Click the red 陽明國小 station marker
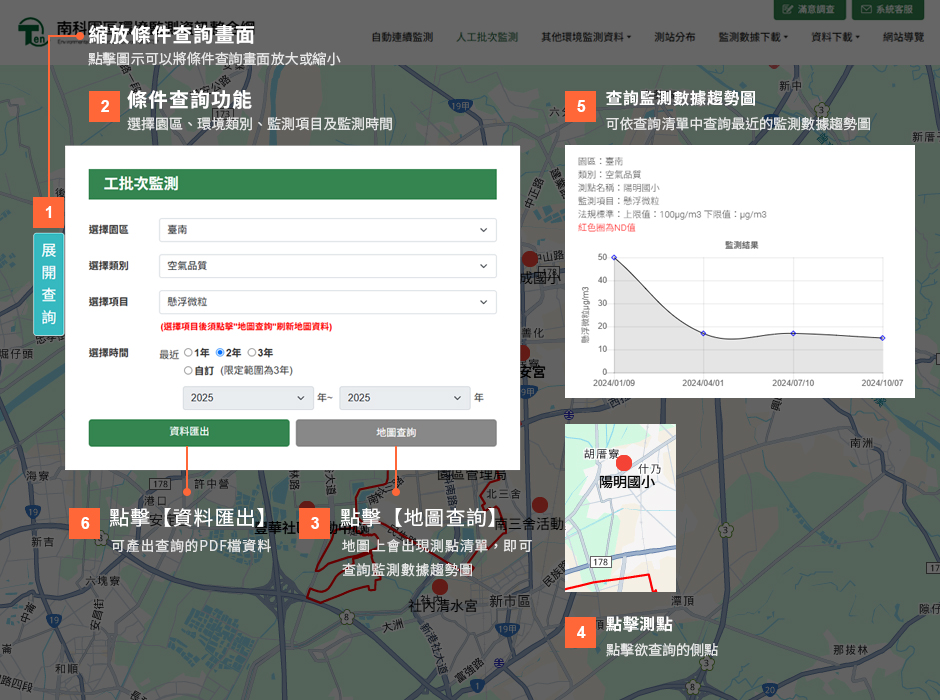Screen dimensions: 940x700 pyautogui.click(x=624, y=463)
